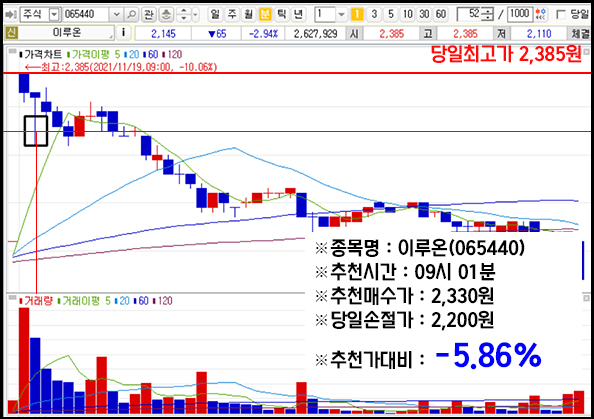Click the 거래량 volume legend label
This screenshot has height=419, width=594.
pos(36,301)
